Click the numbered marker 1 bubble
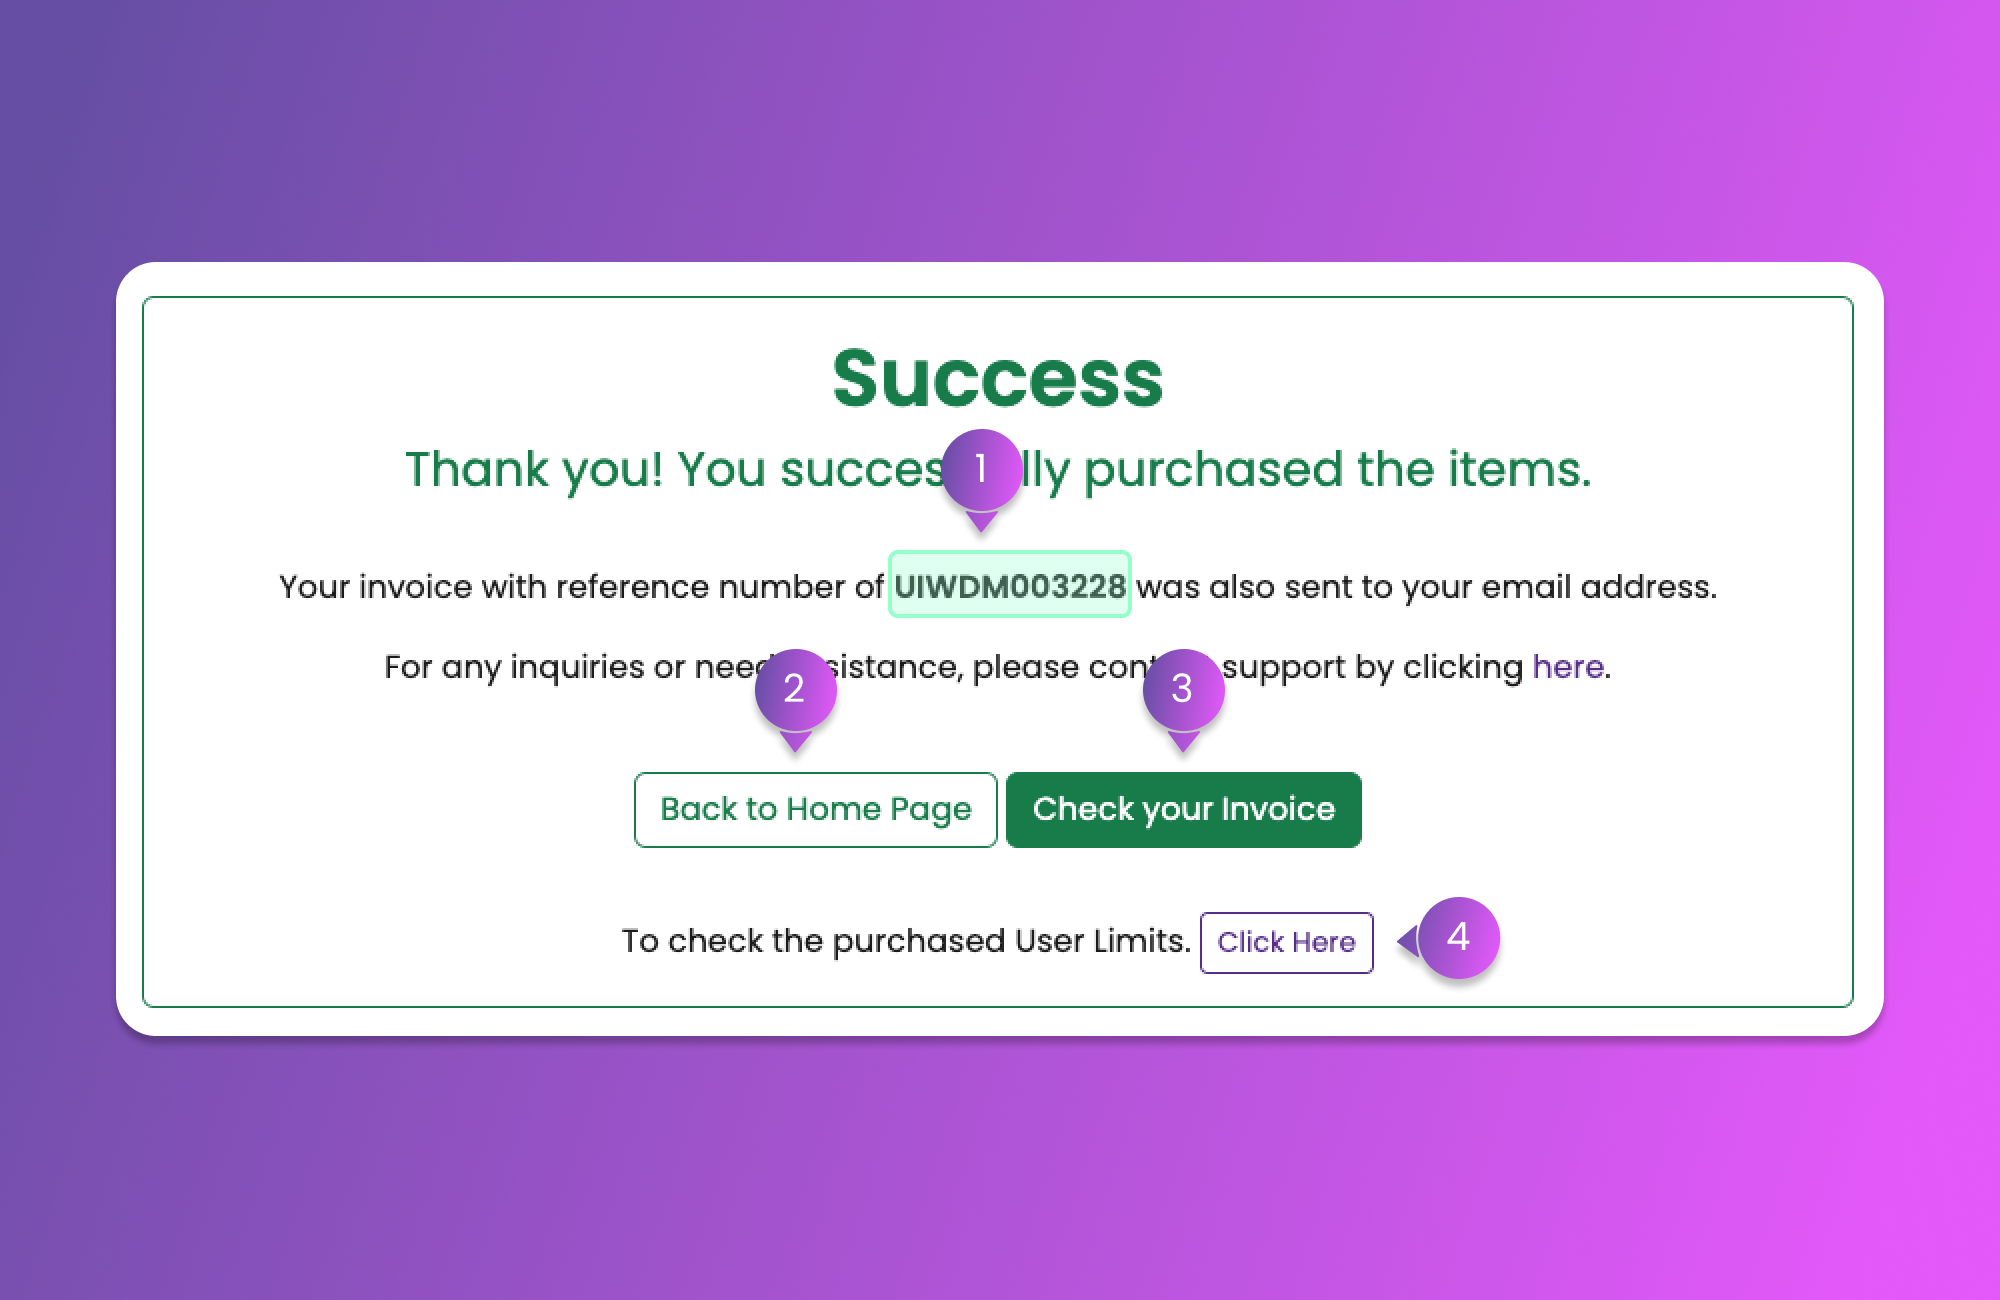The width and height of the screenshot is (2000, 1300). pos(981,469)
